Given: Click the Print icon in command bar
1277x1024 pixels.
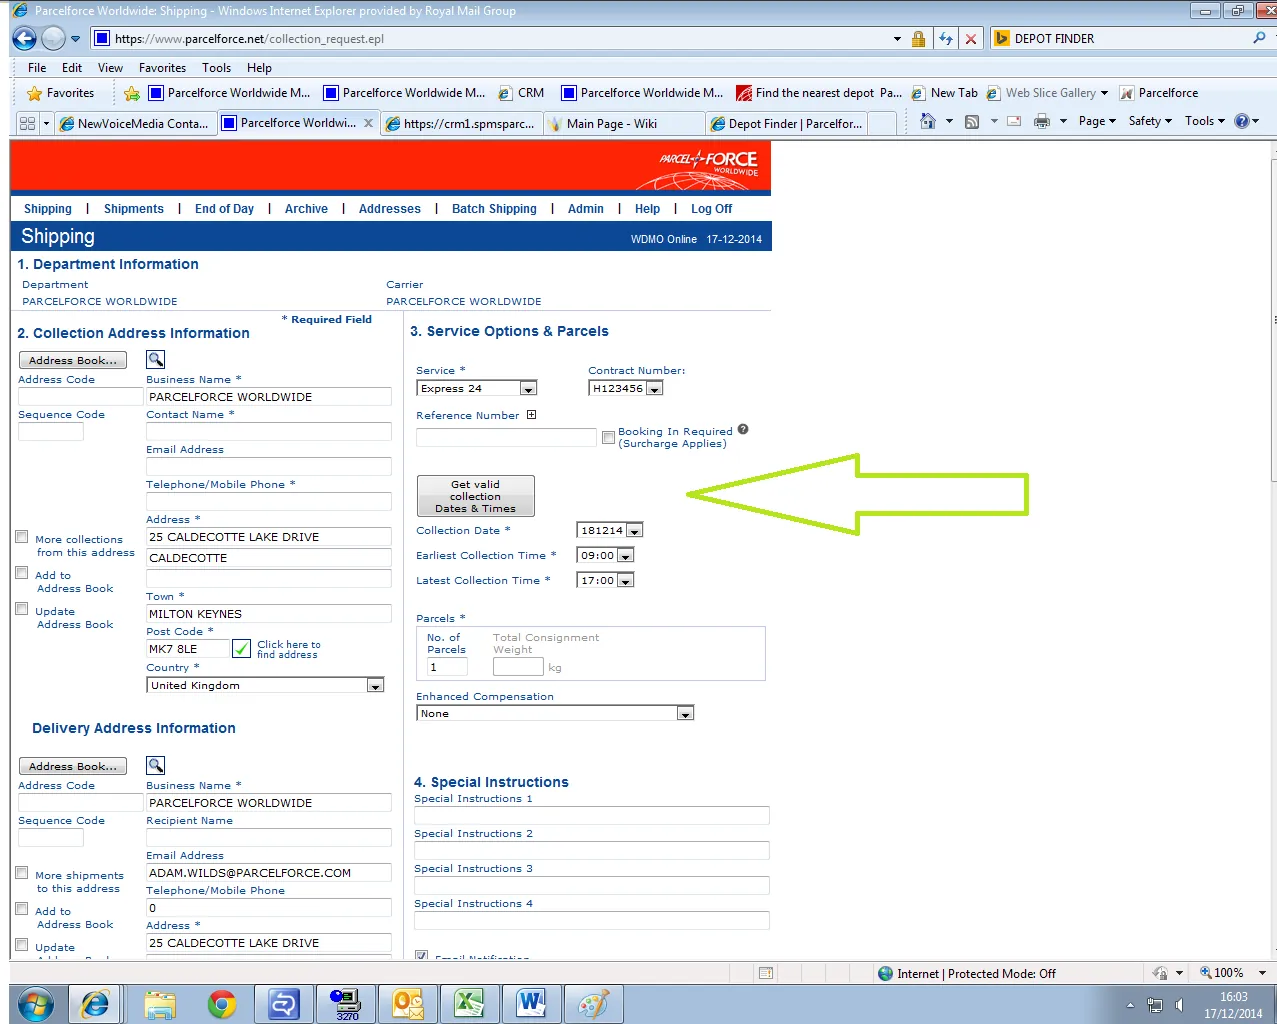Looking at the screenshot, I should coord(1041,121).
